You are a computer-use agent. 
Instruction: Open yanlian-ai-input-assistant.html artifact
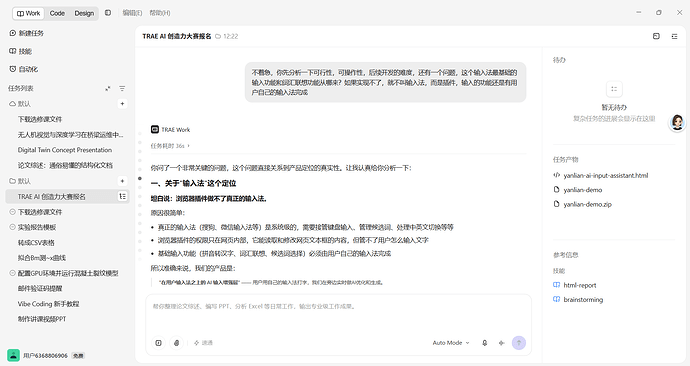[606, 176]
